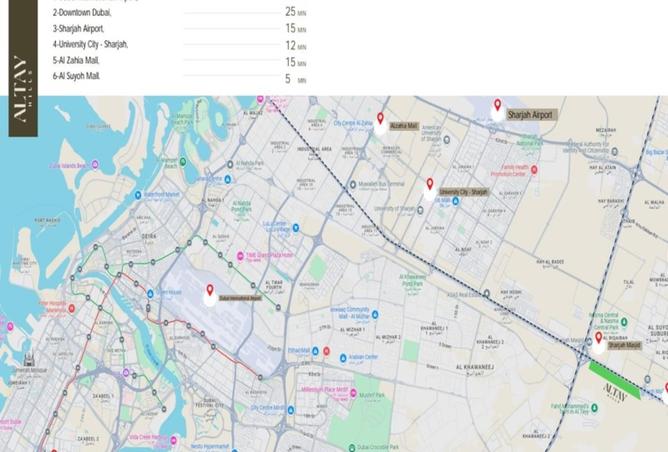This screenshot has height=452, width=668.
Task: Click the Sharjah Masjid map label
Action: (624, 345)
